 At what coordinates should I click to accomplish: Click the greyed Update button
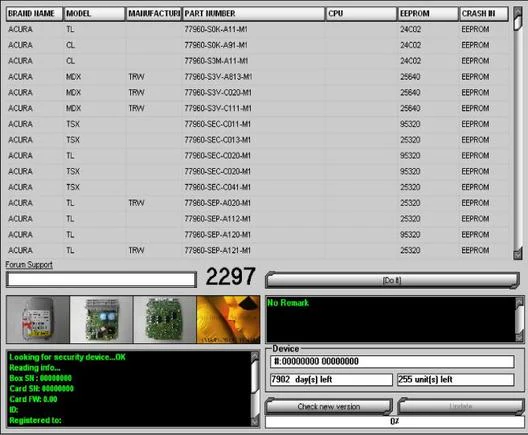click(x=461, y=406)
